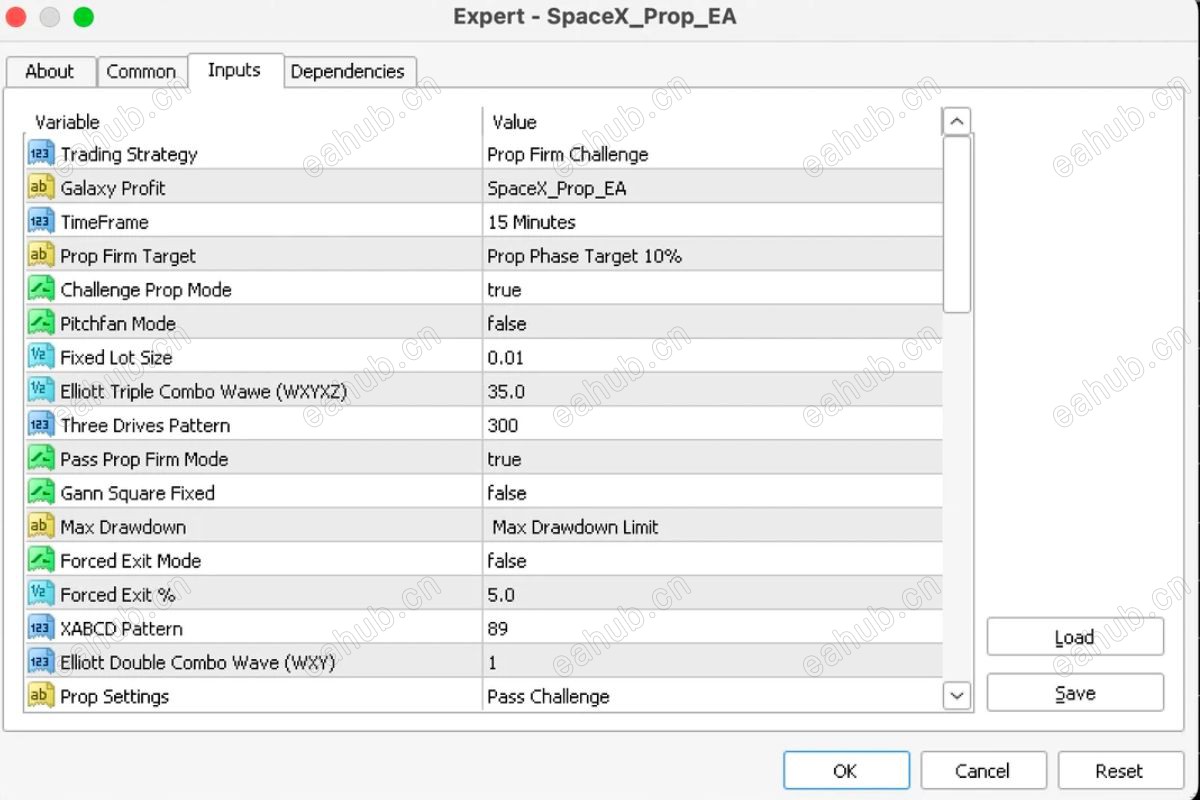Viewport: 1200px width, 800px height.
Task: Click the double-type icon beside Fixed Lot Size
Action: click(41, 358)
